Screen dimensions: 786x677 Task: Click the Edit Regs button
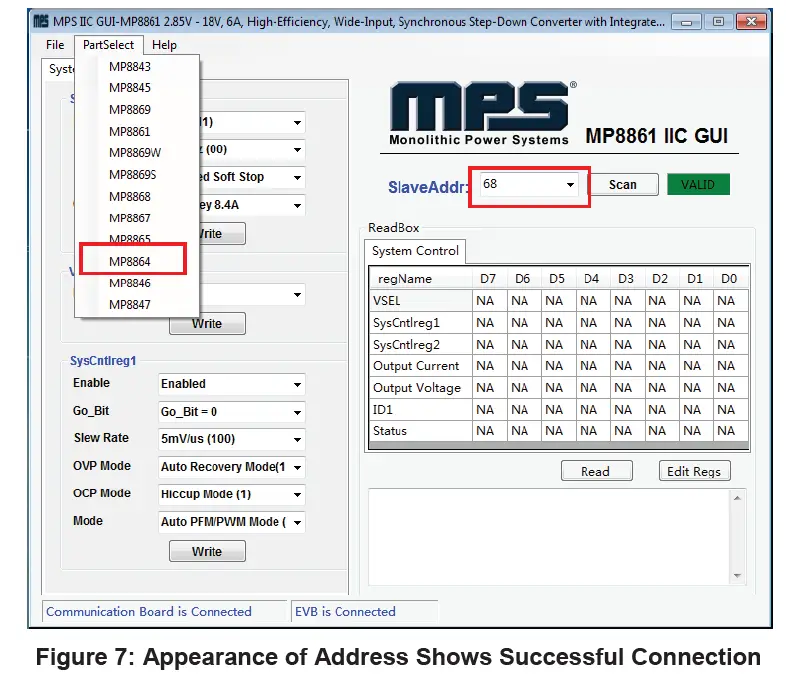(694, 472)
